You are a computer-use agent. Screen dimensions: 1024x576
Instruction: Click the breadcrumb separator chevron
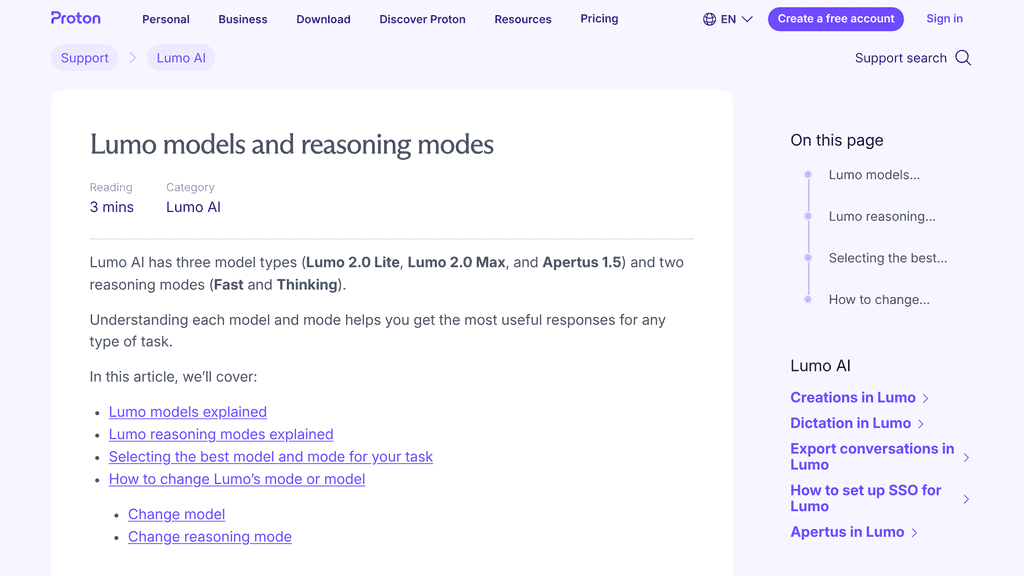[133, 57]
